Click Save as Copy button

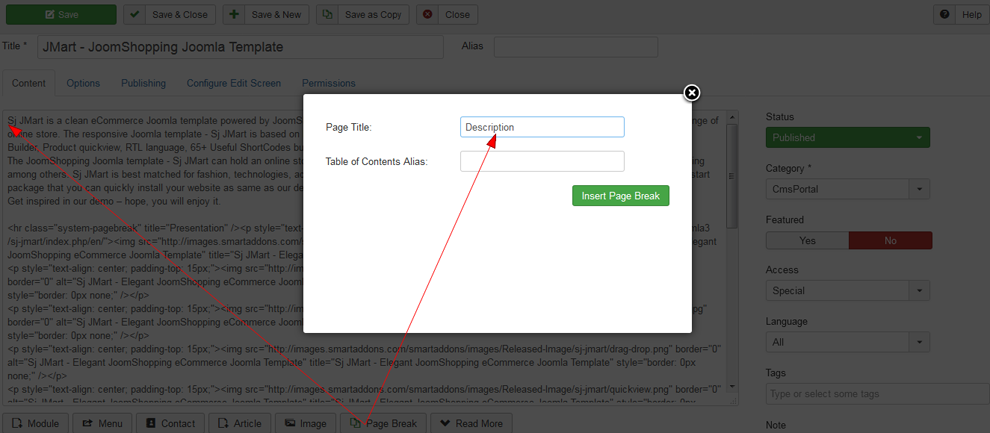pyautogui.click(x=360, y=15)
